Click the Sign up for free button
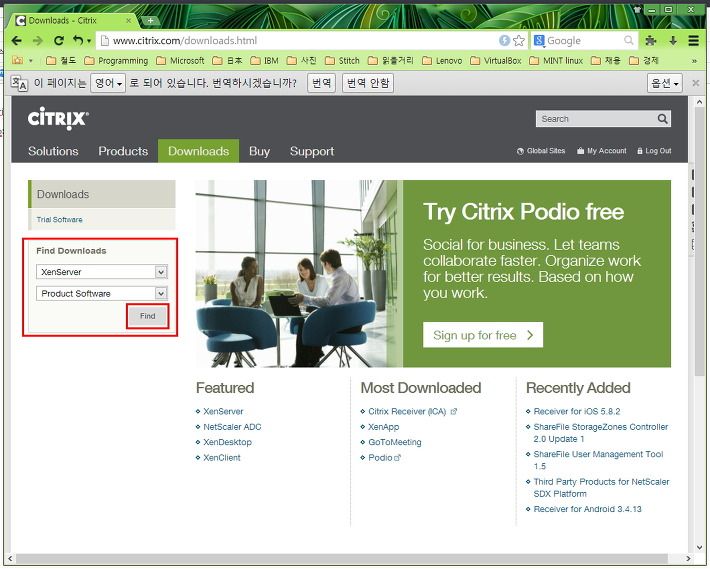Image resolution: width=710 pixels, height=569 pixels. [x=483, y=335]
